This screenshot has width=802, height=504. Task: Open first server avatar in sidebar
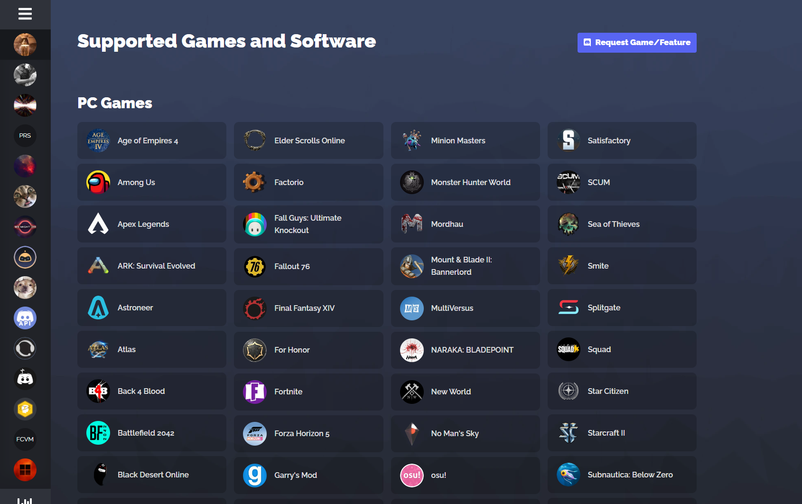[25, 45]
